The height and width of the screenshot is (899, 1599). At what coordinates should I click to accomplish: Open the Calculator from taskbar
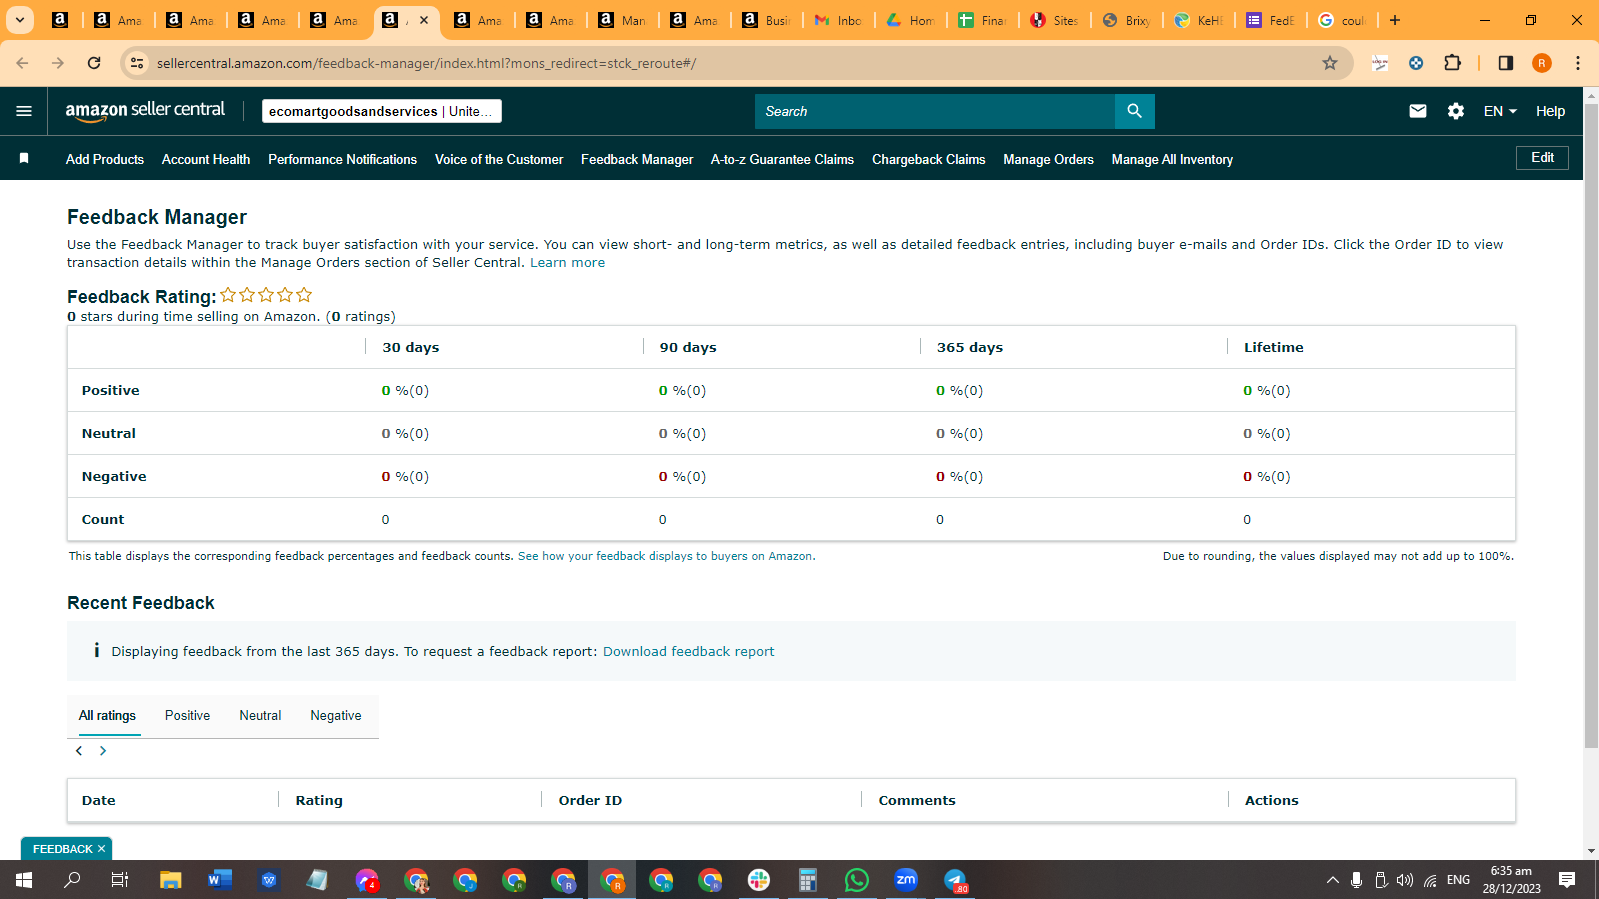click(808, 880)
